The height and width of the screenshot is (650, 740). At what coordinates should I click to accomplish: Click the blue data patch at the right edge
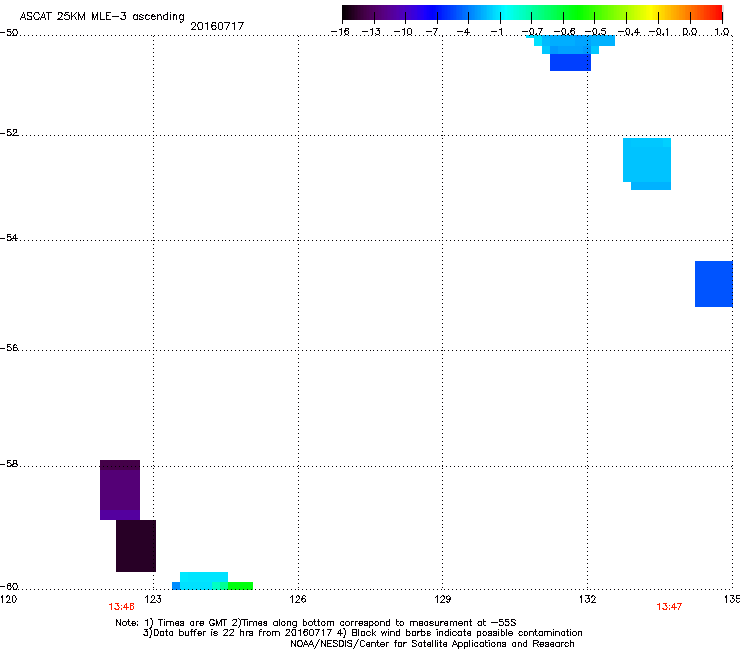coord(714,284)
